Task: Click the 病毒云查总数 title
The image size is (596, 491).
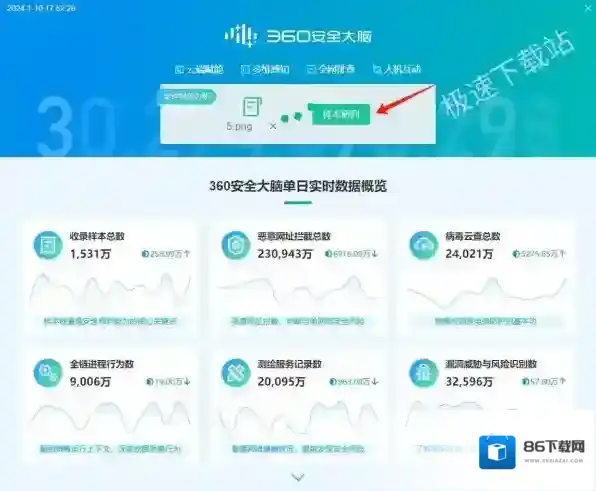Action: pos(473,236)
